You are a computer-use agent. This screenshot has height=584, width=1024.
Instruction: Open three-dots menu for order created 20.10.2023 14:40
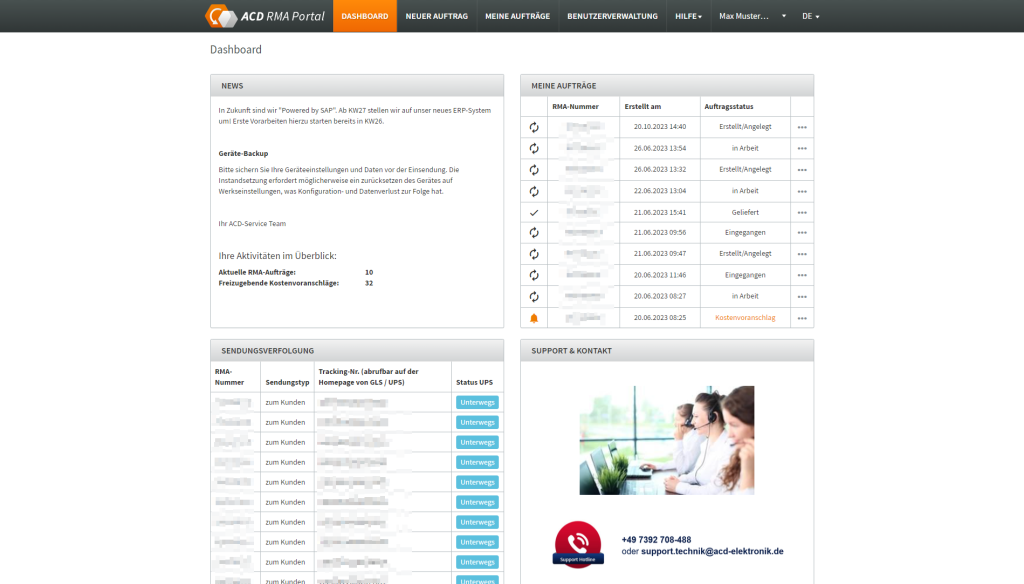802,128
